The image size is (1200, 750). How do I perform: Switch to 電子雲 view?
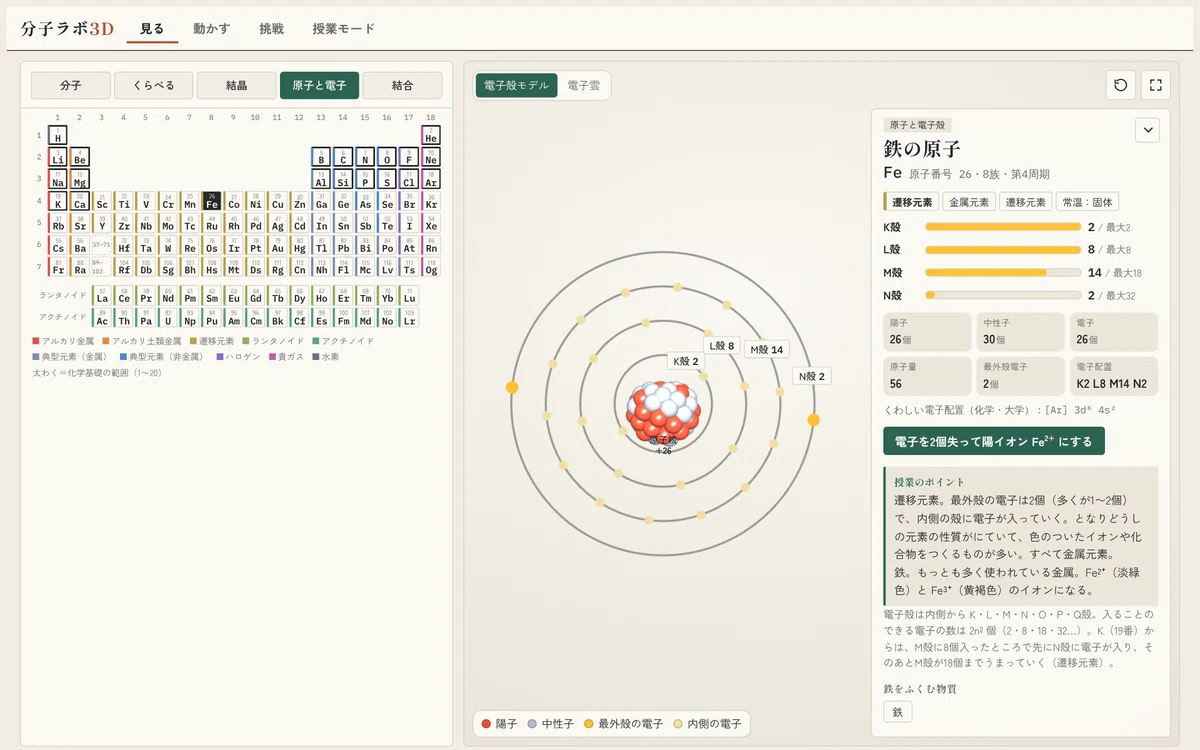pos(583,85)
